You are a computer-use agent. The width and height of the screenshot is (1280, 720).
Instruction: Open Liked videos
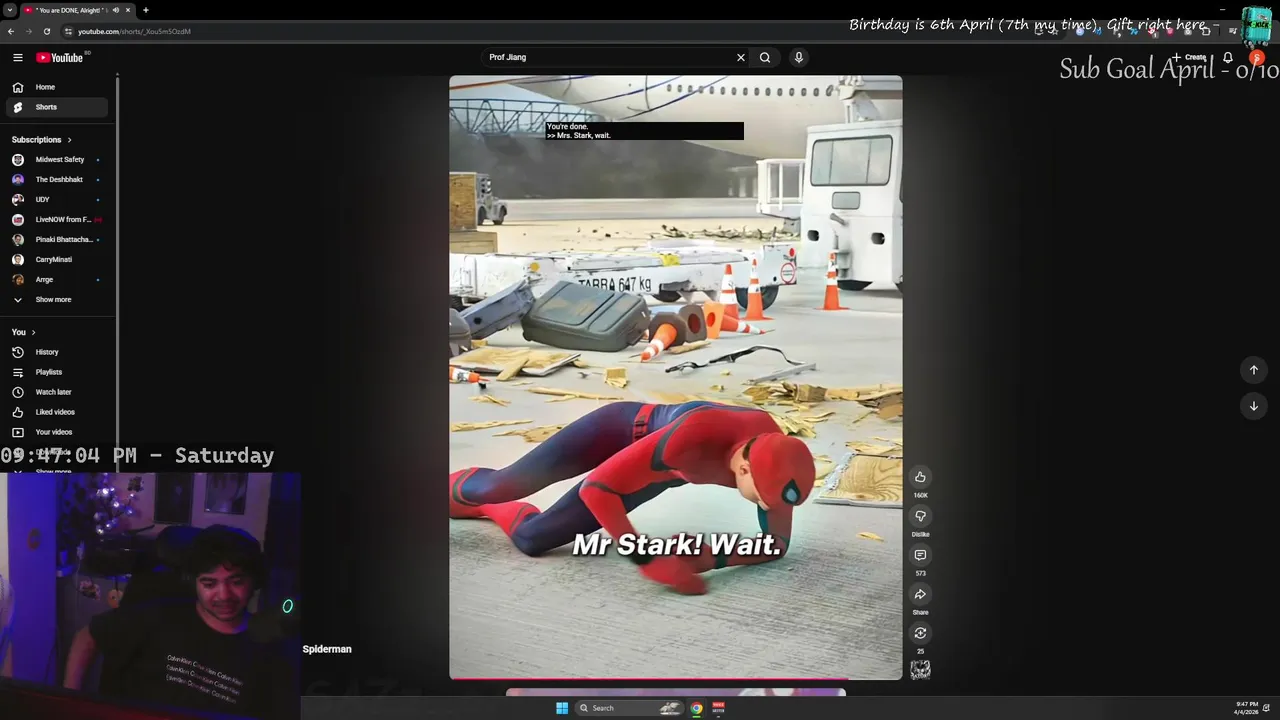(x=56, y=412)
